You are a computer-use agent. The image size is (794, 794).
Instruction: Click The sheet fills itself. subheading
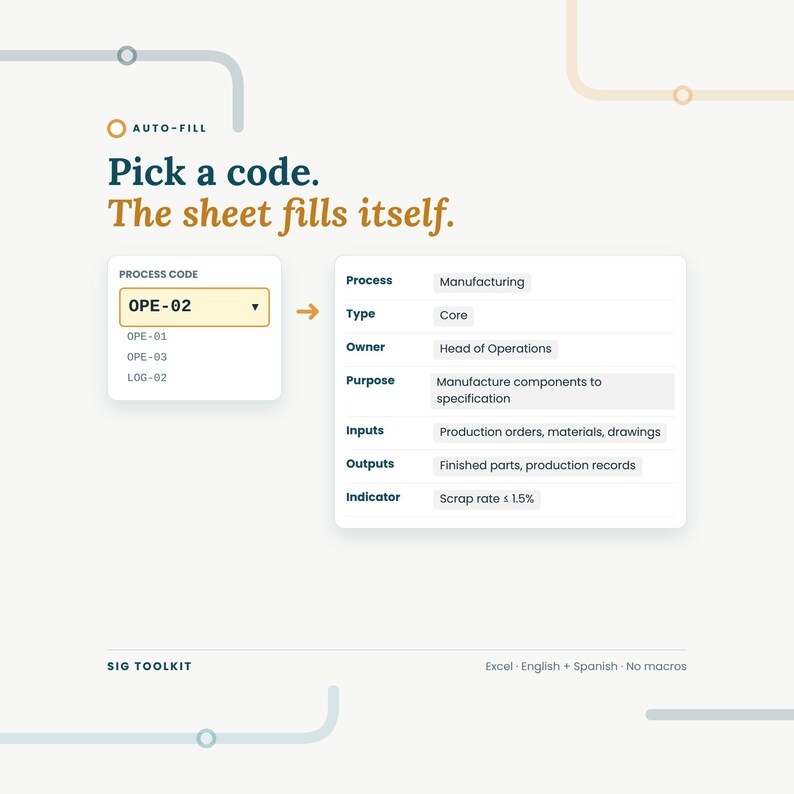tap(281, 215)
